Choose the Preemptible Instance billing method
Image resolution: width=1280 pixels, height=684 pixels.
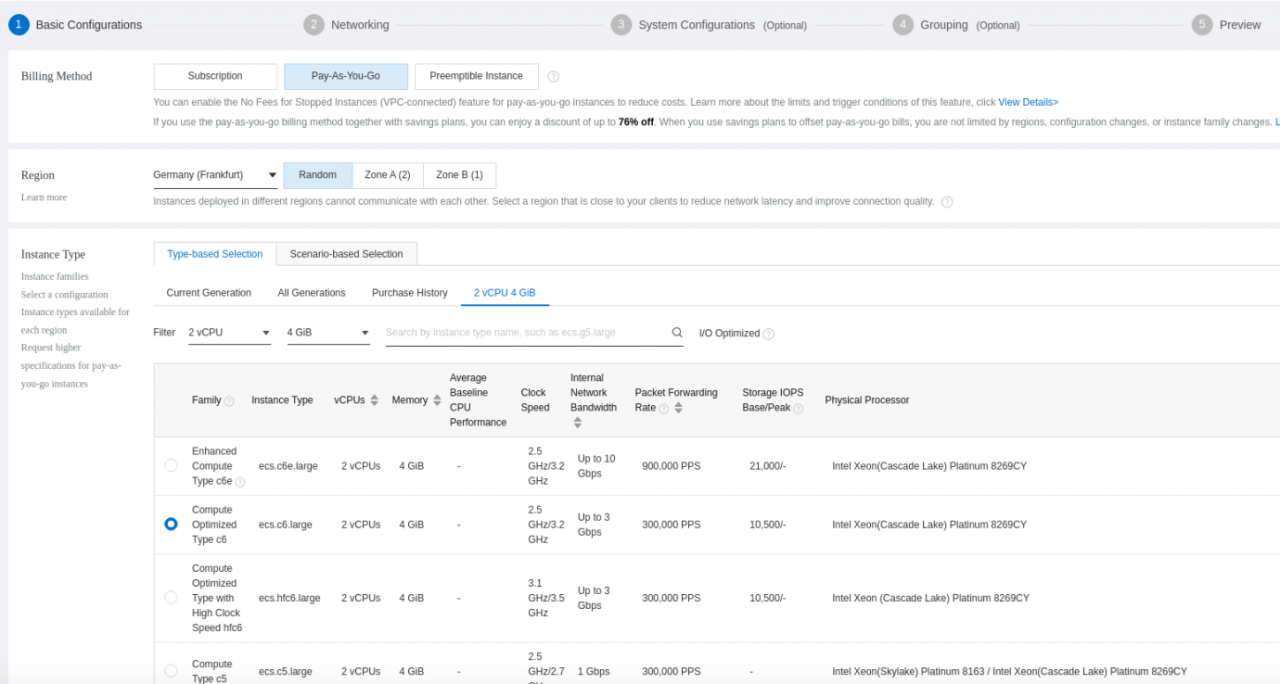(x=476, y=76)
